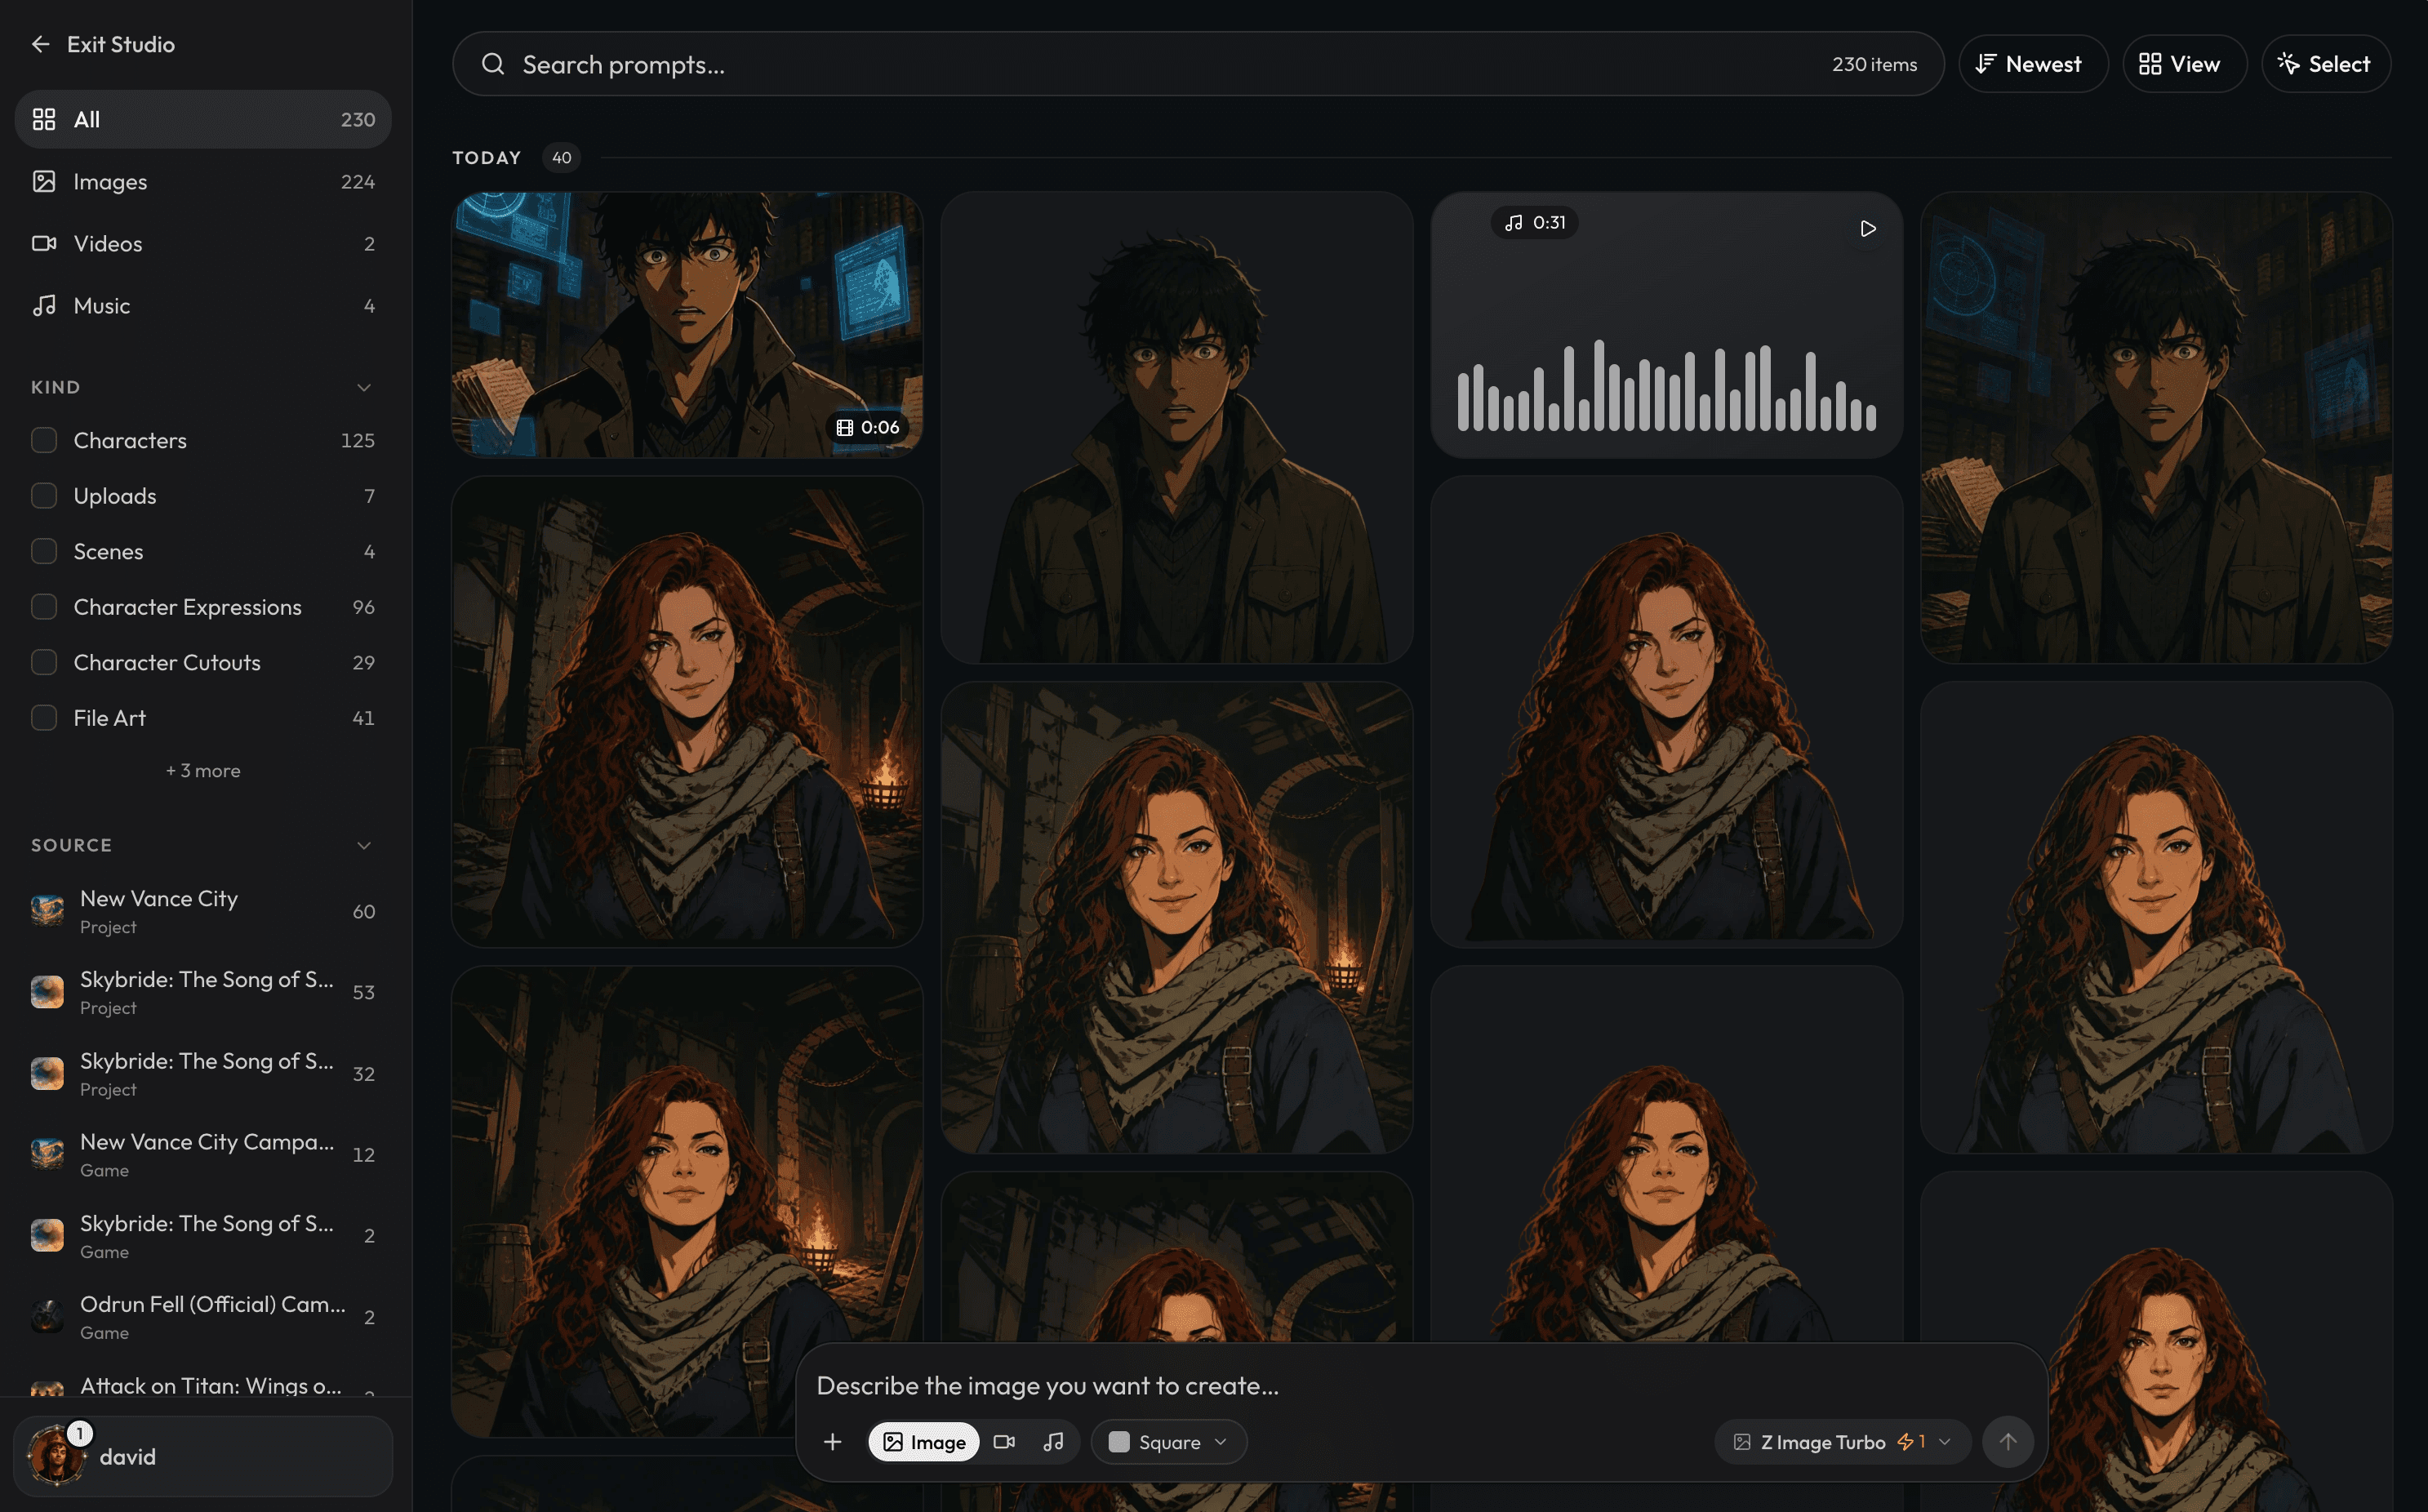Filter by New Vance City Campaign game
Image resolution: width=2428 pixels, height=1512 pixels.
203,1154
